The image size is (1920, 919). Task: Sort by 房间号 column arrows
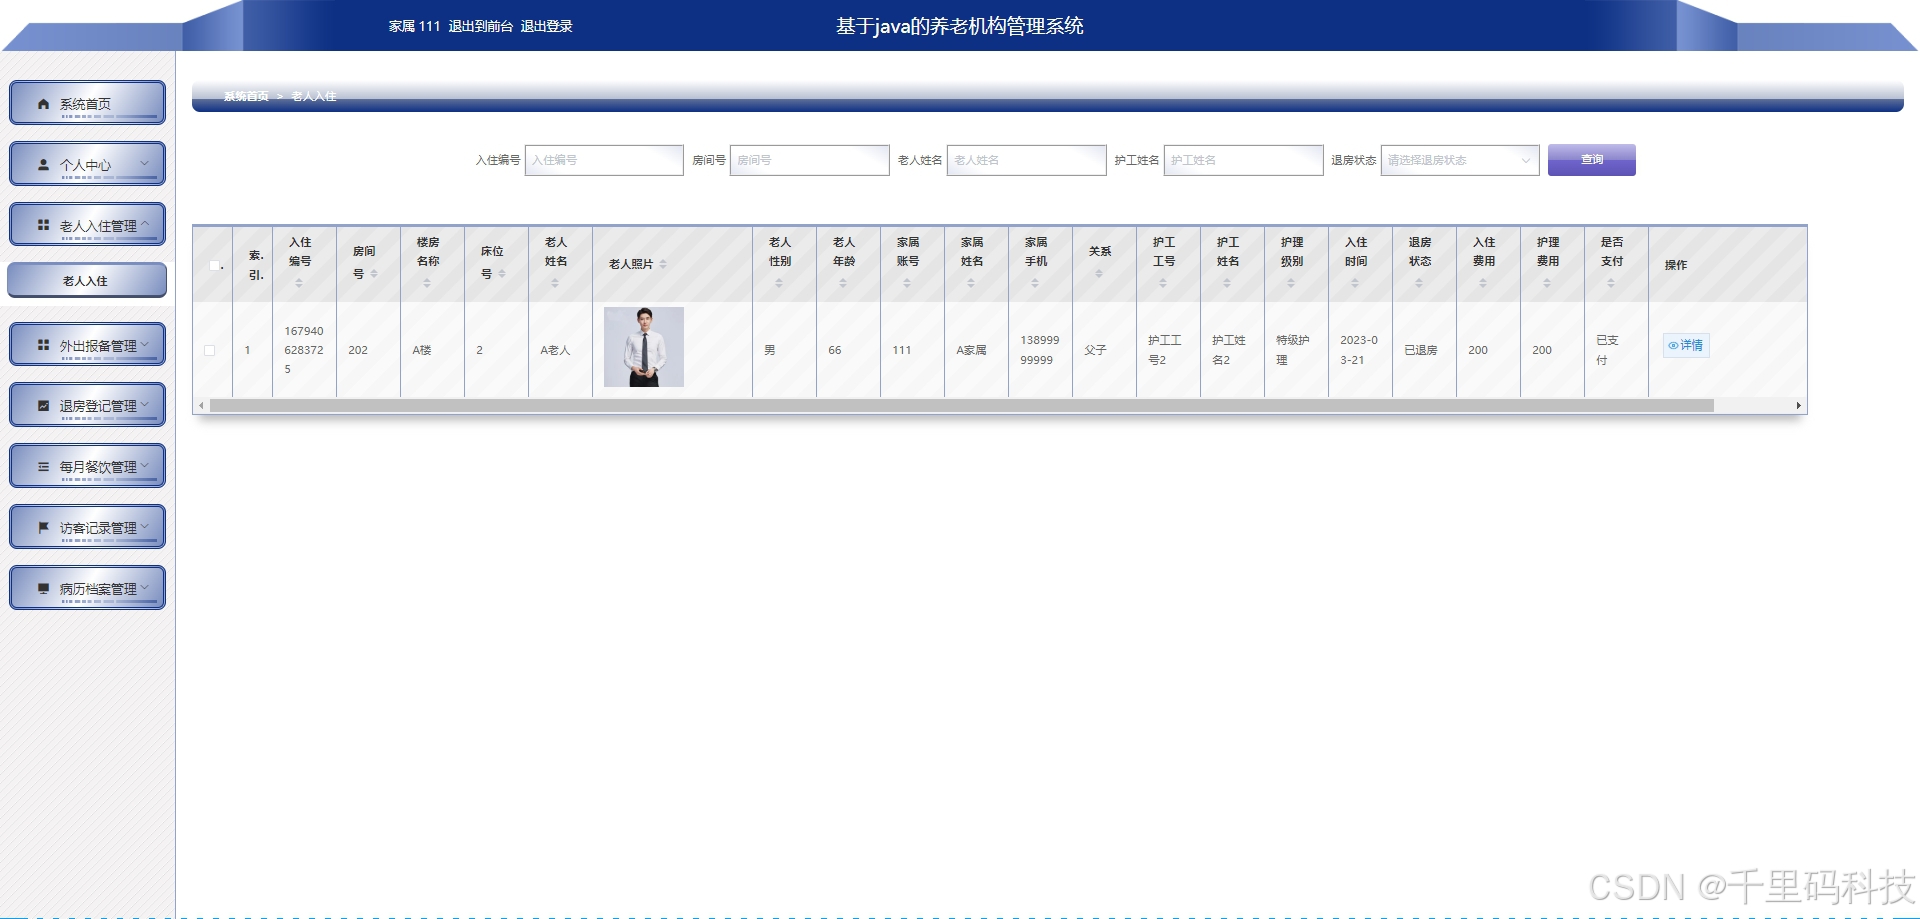point(374,274)
